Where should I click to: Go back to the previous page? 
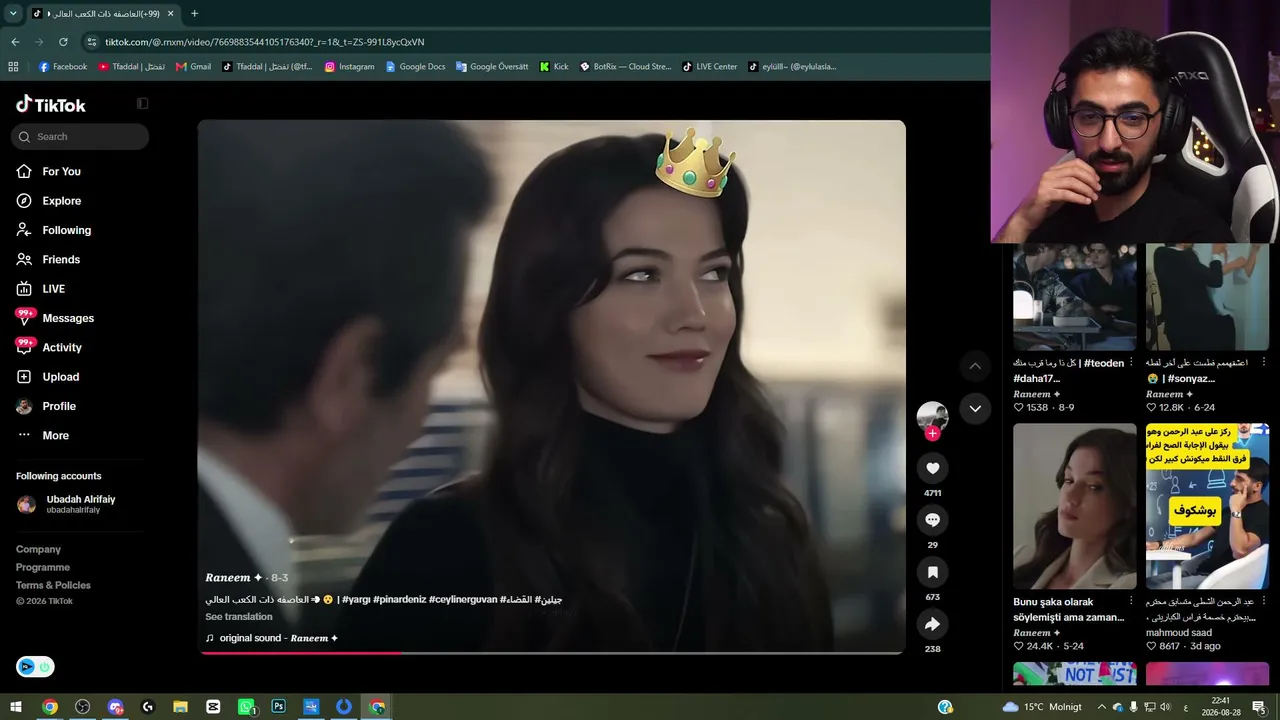pyautogui.click(x=15, y=42)
